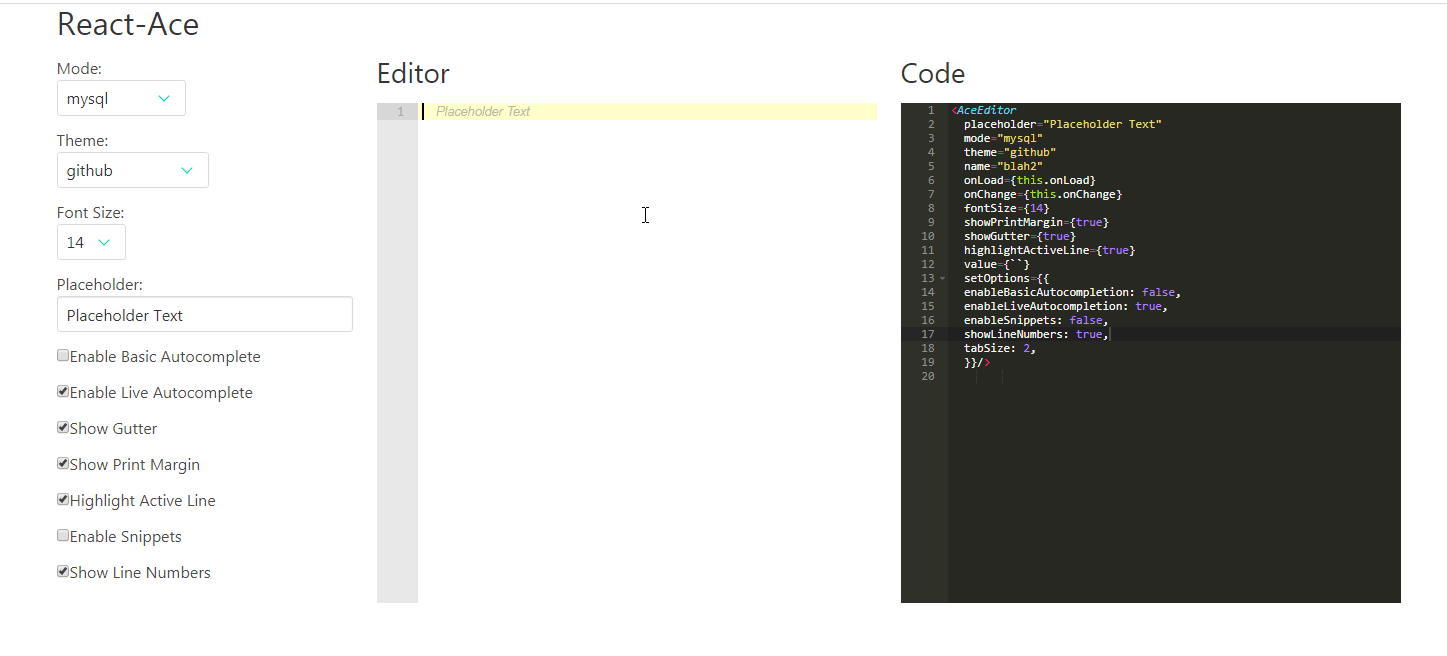Click the code line highlightActiveLine={true}

click(1050, 250)
